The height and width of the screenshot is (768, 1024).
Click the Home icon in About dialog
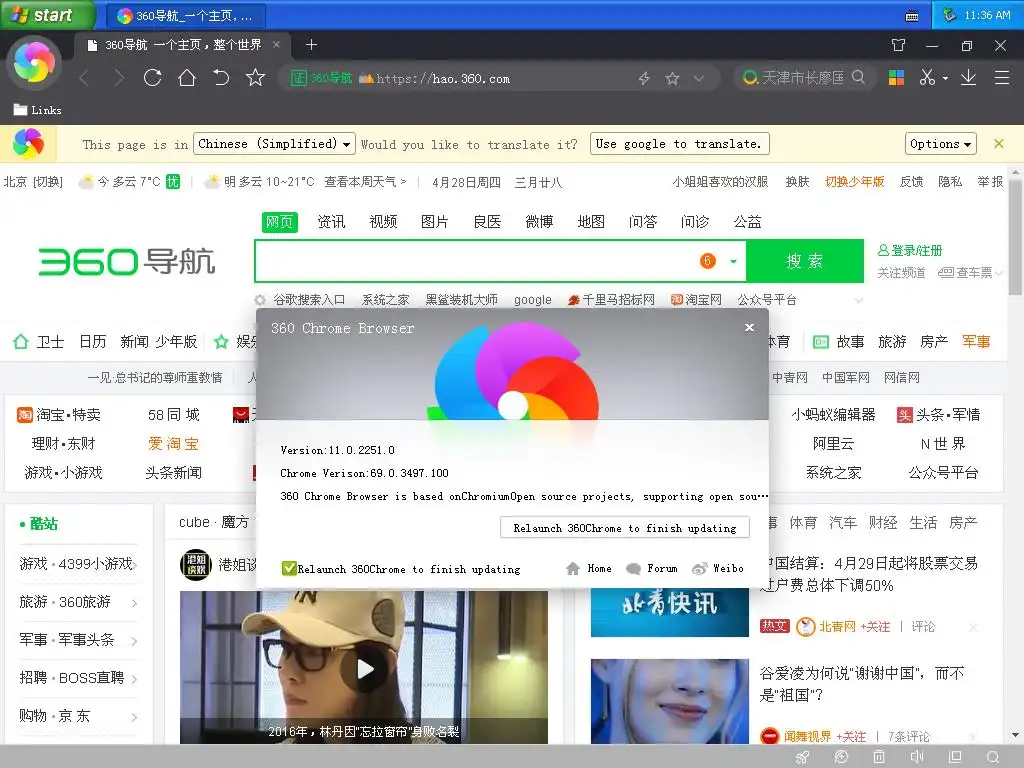(x=573, y=569)
